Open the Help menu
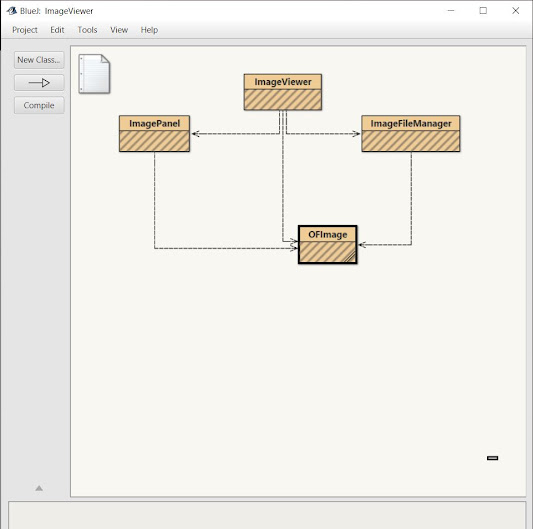This screenshot has width=533, height=529. pyautogui.click(x=149, y=30)
